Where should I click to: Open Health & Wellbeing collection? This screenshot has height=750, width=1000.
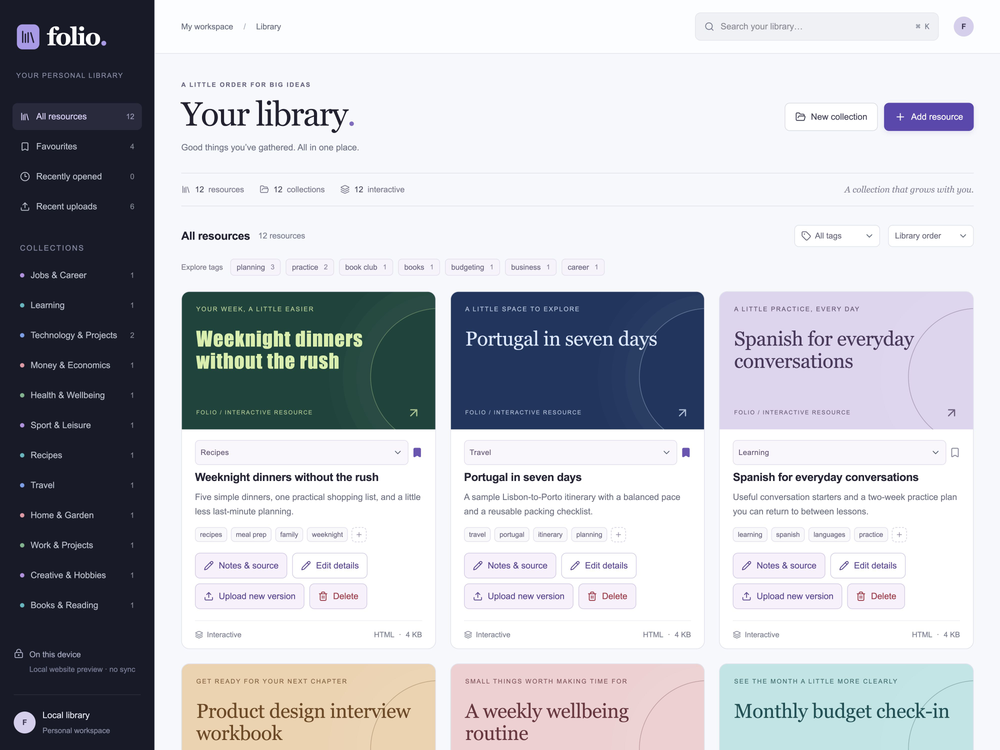[x=77, y=395]
